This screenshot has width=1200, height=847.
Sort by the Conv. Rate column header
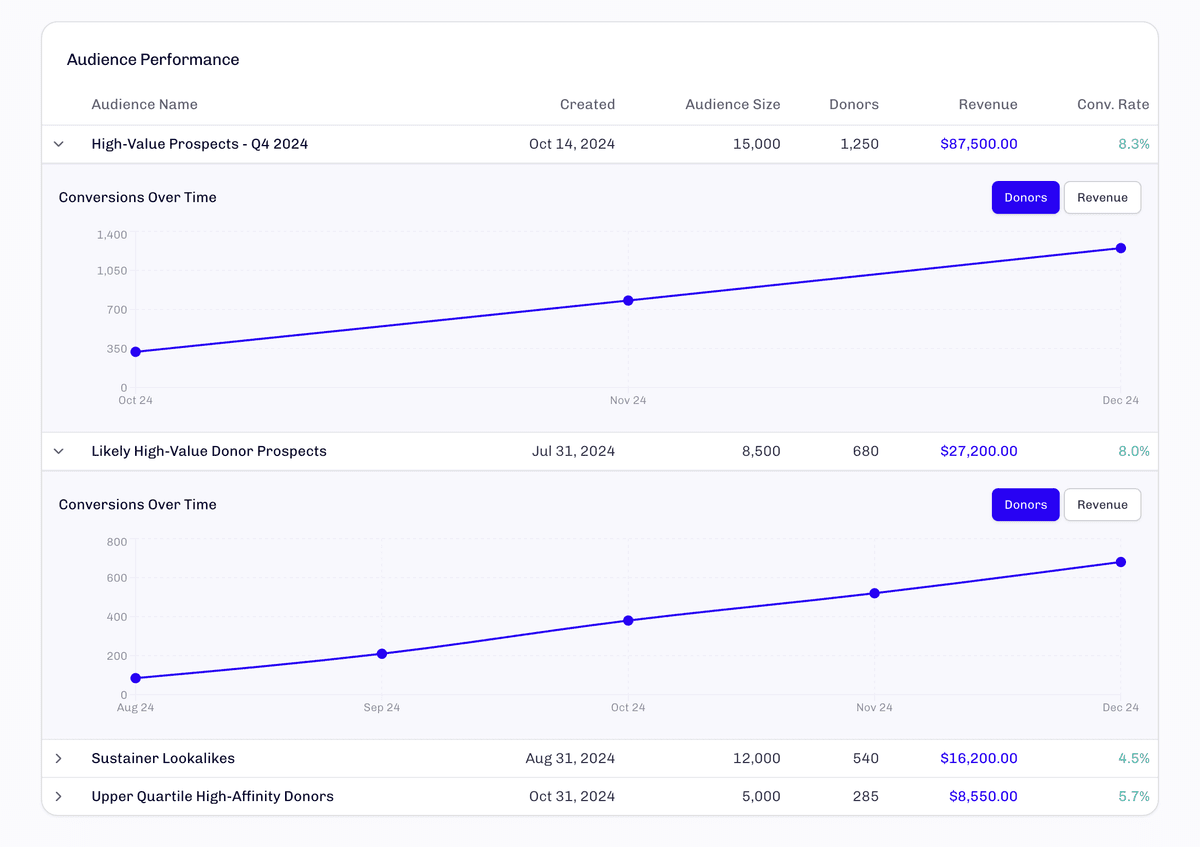[x=1112, y=104]
